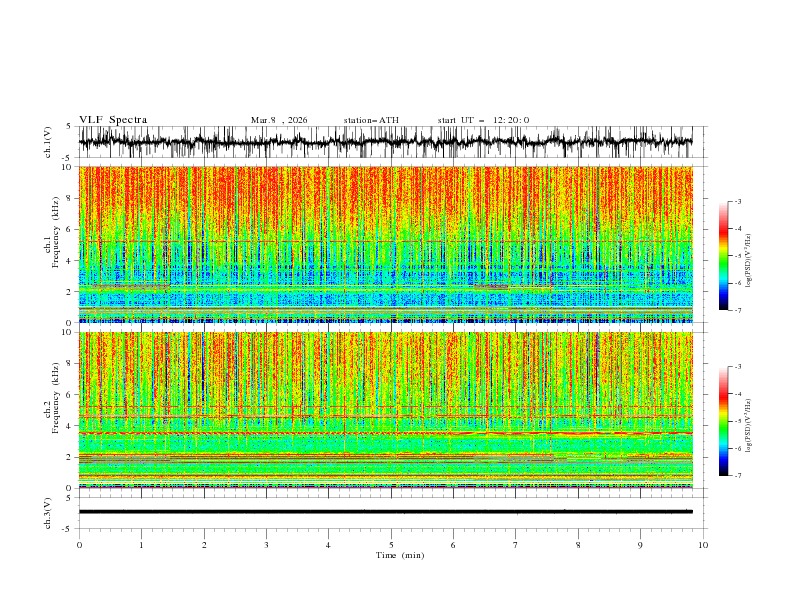Click time axis tick label "7"

pyautogui.click(x=516, y=545)
